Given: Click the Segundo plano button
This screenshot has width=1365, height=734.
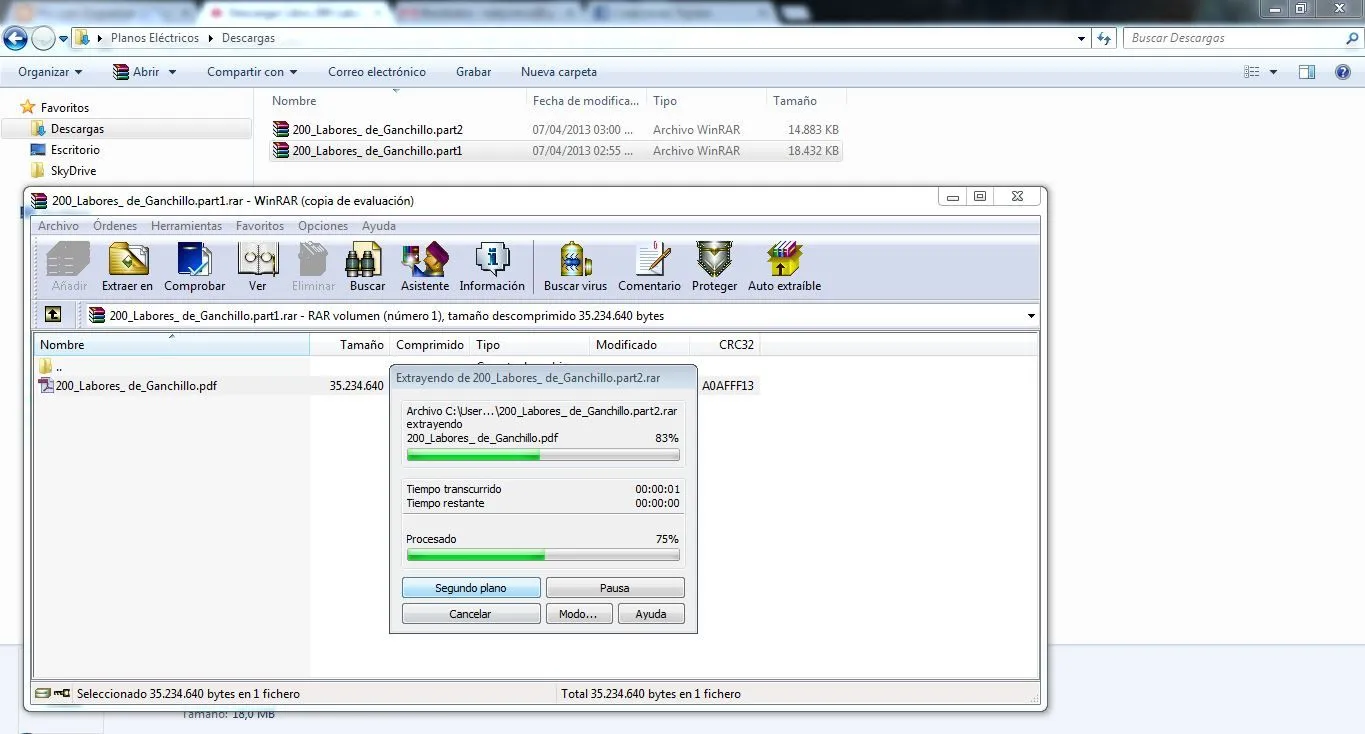Looking at the screenshot, I should coord(471,588).
